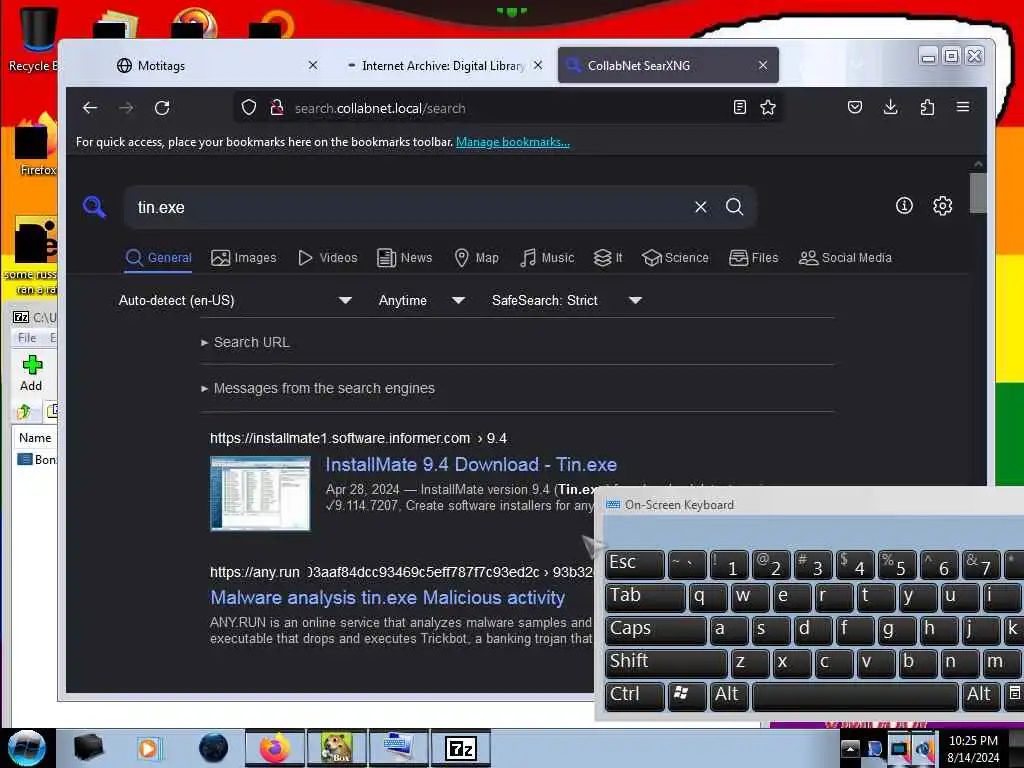This screenshot has width=1024, height=768.
Task: Select the Images search category
Action: (x=244, y=257)
